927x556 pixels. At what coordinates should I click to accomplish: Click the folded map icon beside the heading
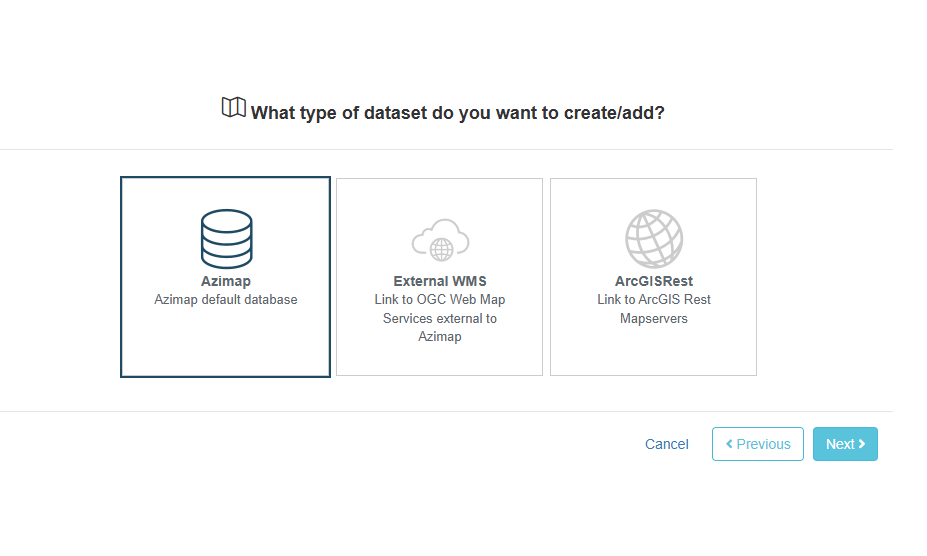tap(234, 108)
